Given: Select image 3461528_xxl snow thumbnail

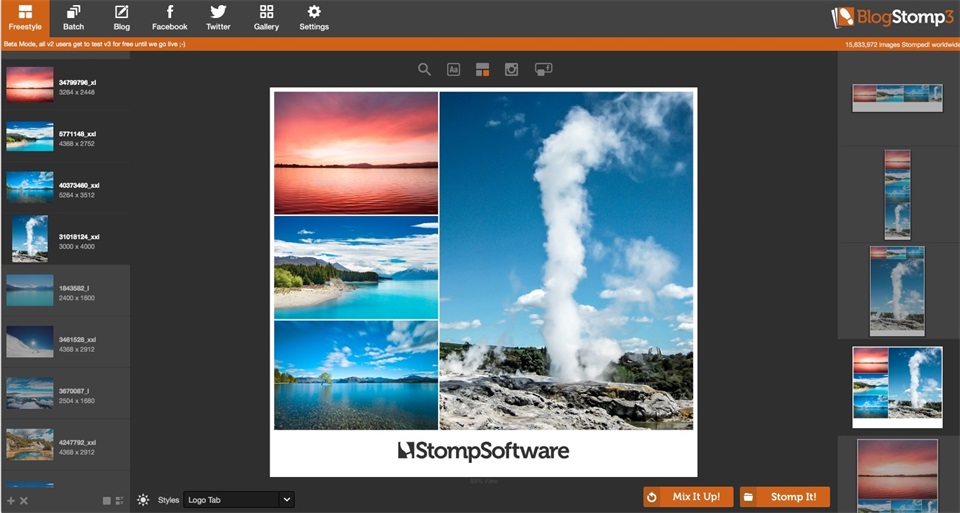Looking at the screenshot, I should coord(30,342).
